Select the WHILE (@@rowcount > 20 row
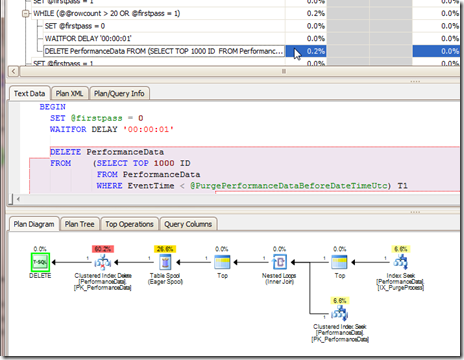This screenshot has height=360, width=464. 107,13
